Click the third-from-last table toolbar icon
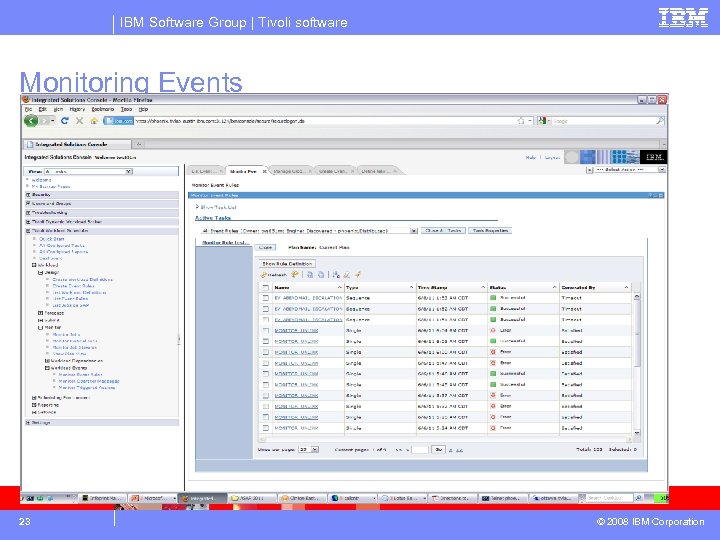The image size is (720, 540). click(336, 275)
